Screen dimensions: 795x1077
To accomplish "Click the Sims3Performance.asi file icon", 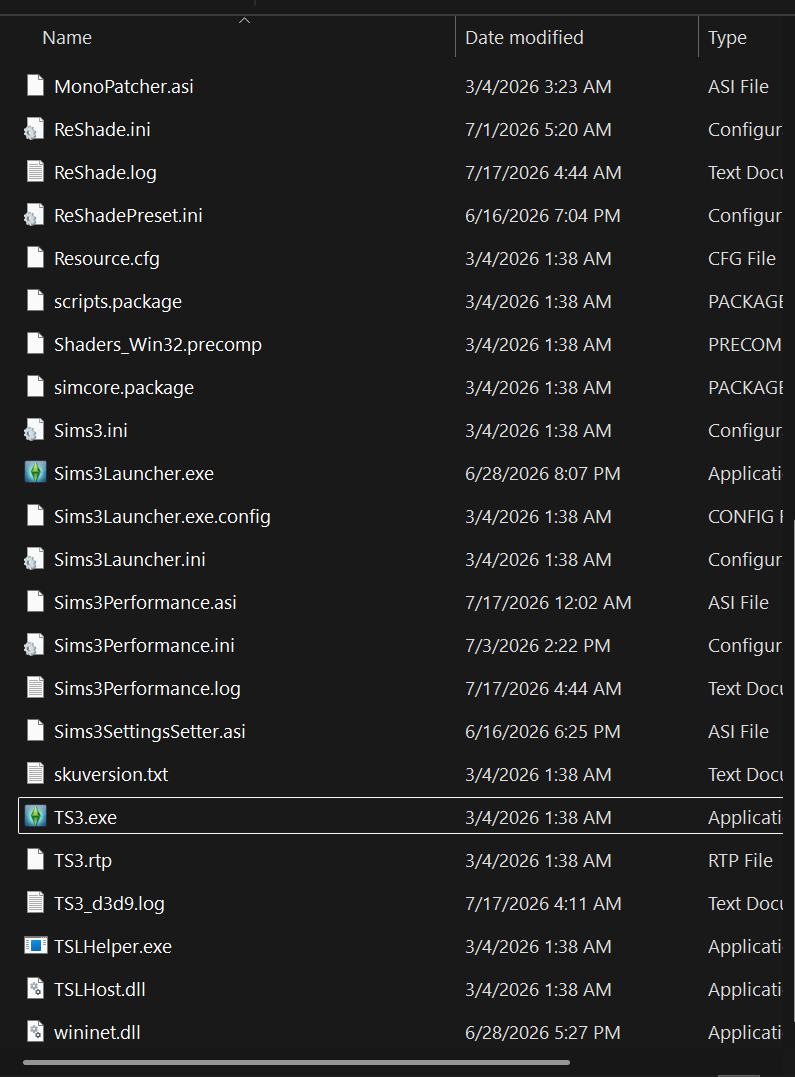I will 35,602.
